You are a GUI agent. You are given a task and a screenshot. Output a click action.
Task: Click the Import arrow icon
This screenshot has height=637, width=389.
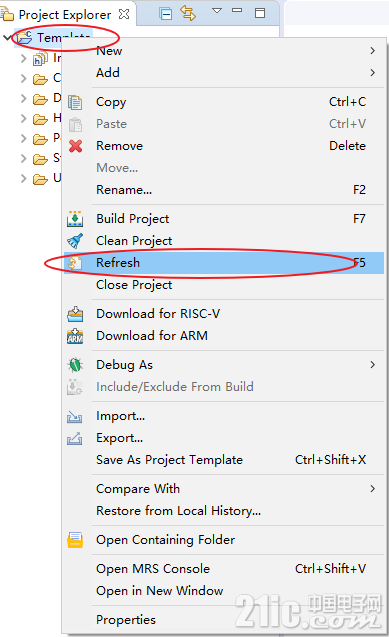point(75,417)
